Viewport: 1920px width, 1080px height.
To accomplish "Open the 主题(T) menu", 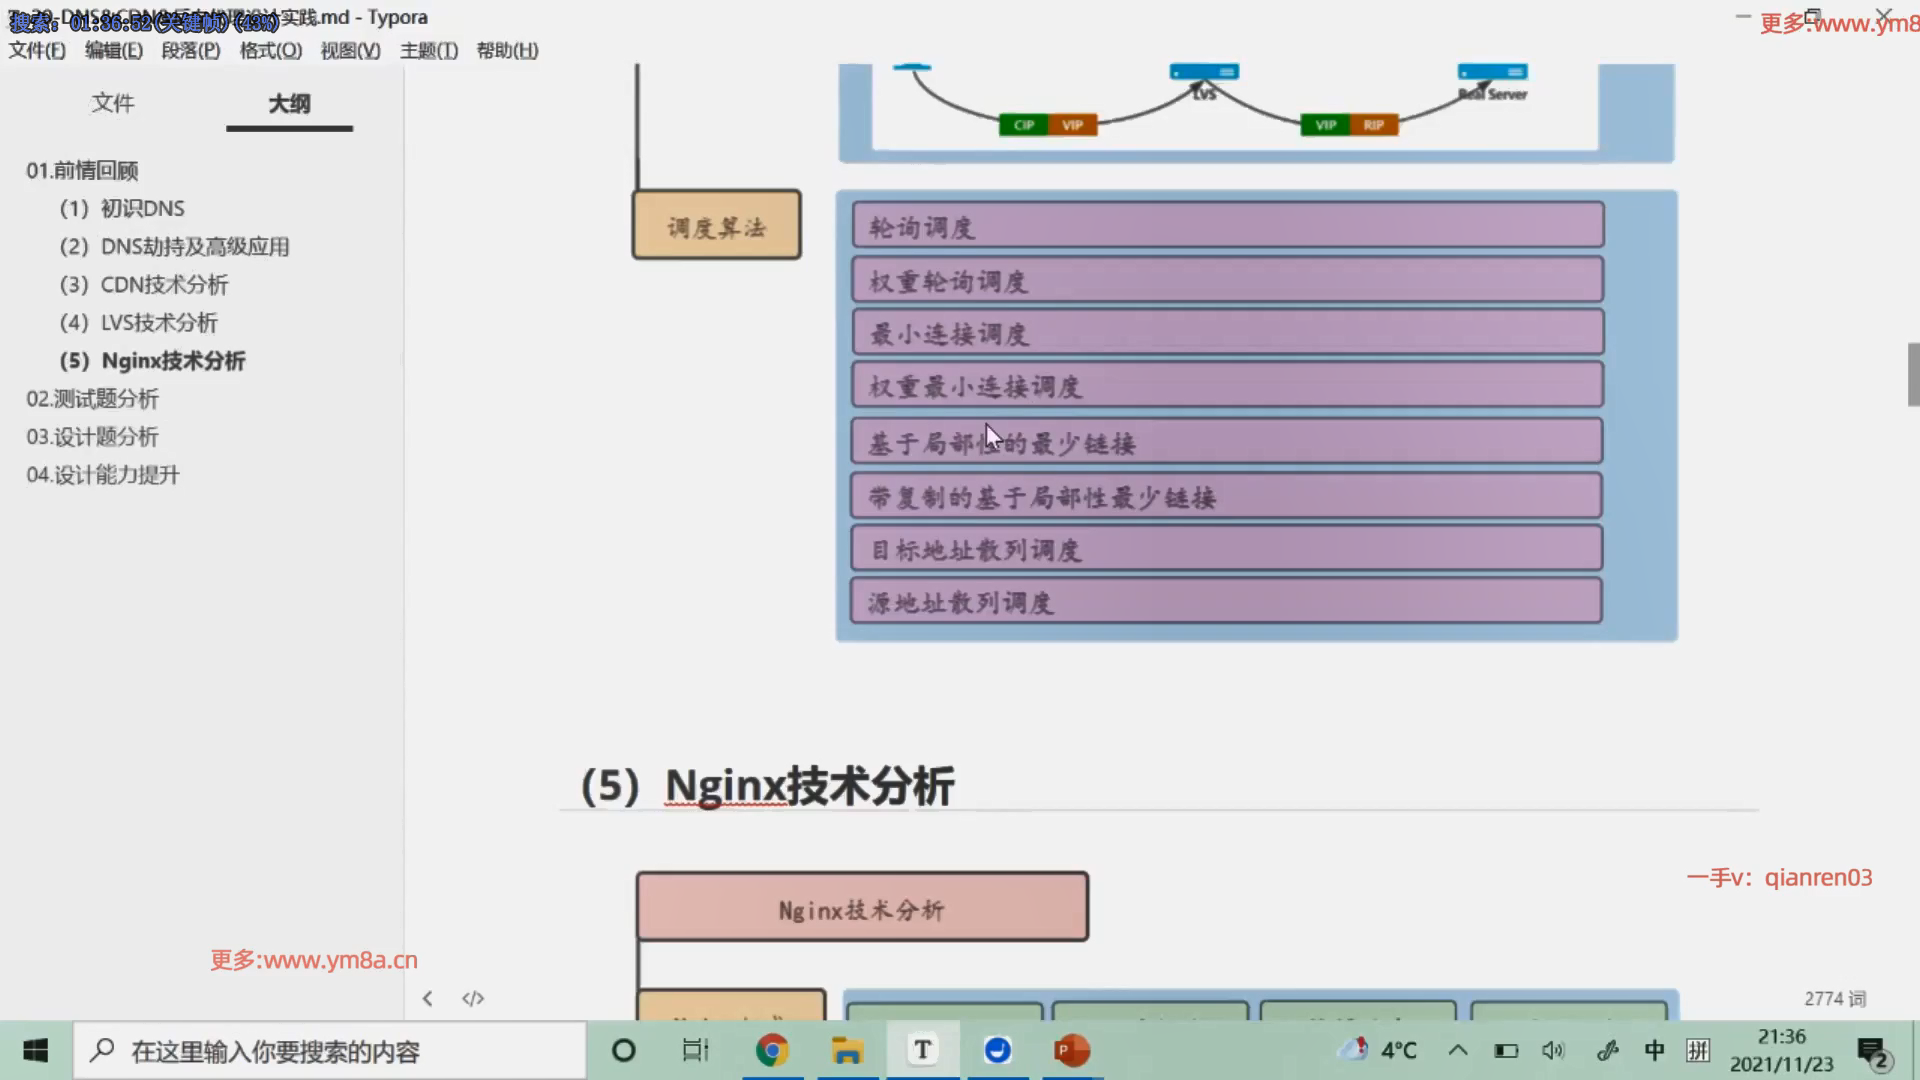I will [x=428, y=50].
